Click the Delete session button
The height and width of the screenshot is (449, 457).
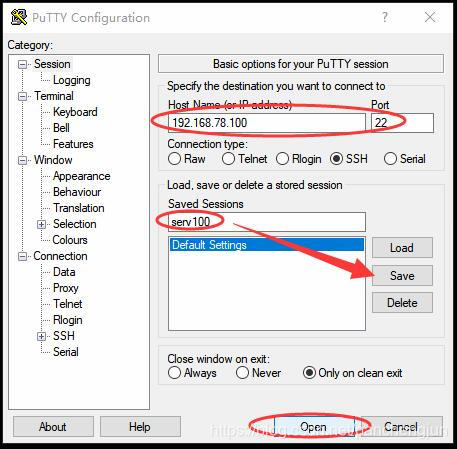click(402, 303)
